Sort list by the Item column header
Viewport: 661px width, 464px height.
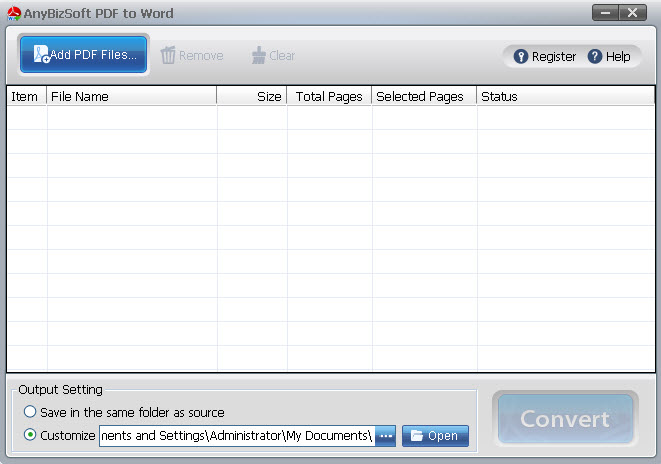point(25,96)
